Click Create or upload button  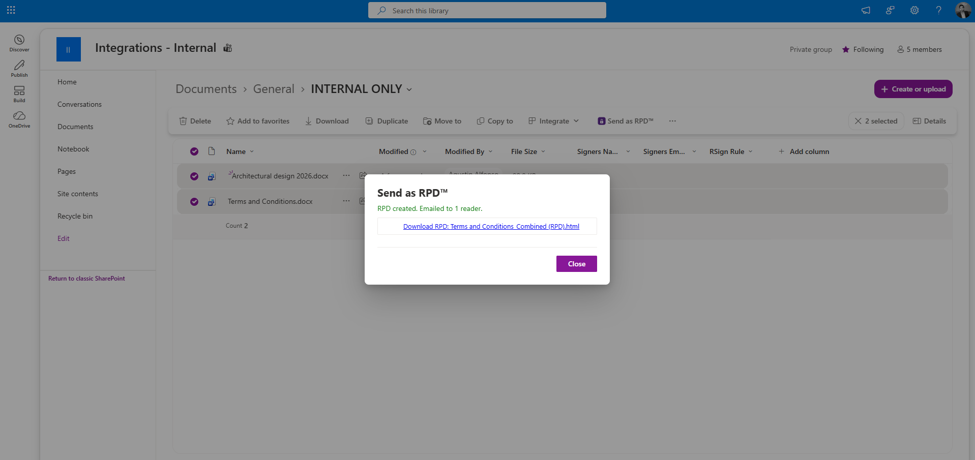pyautogui.click(x=913, y=89)
